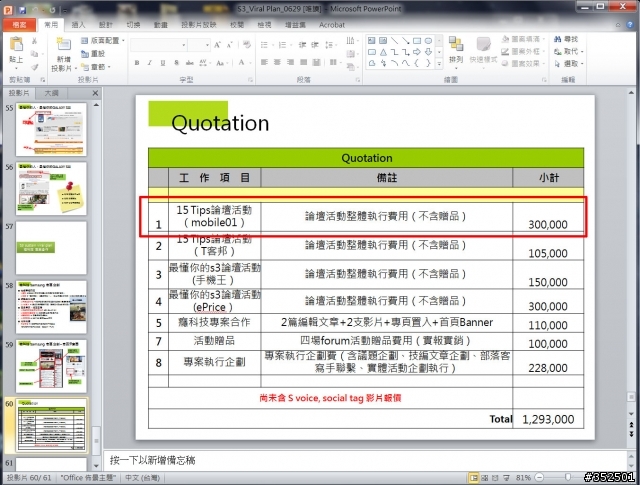Close the slides thumbnail pane

[95, 93]
